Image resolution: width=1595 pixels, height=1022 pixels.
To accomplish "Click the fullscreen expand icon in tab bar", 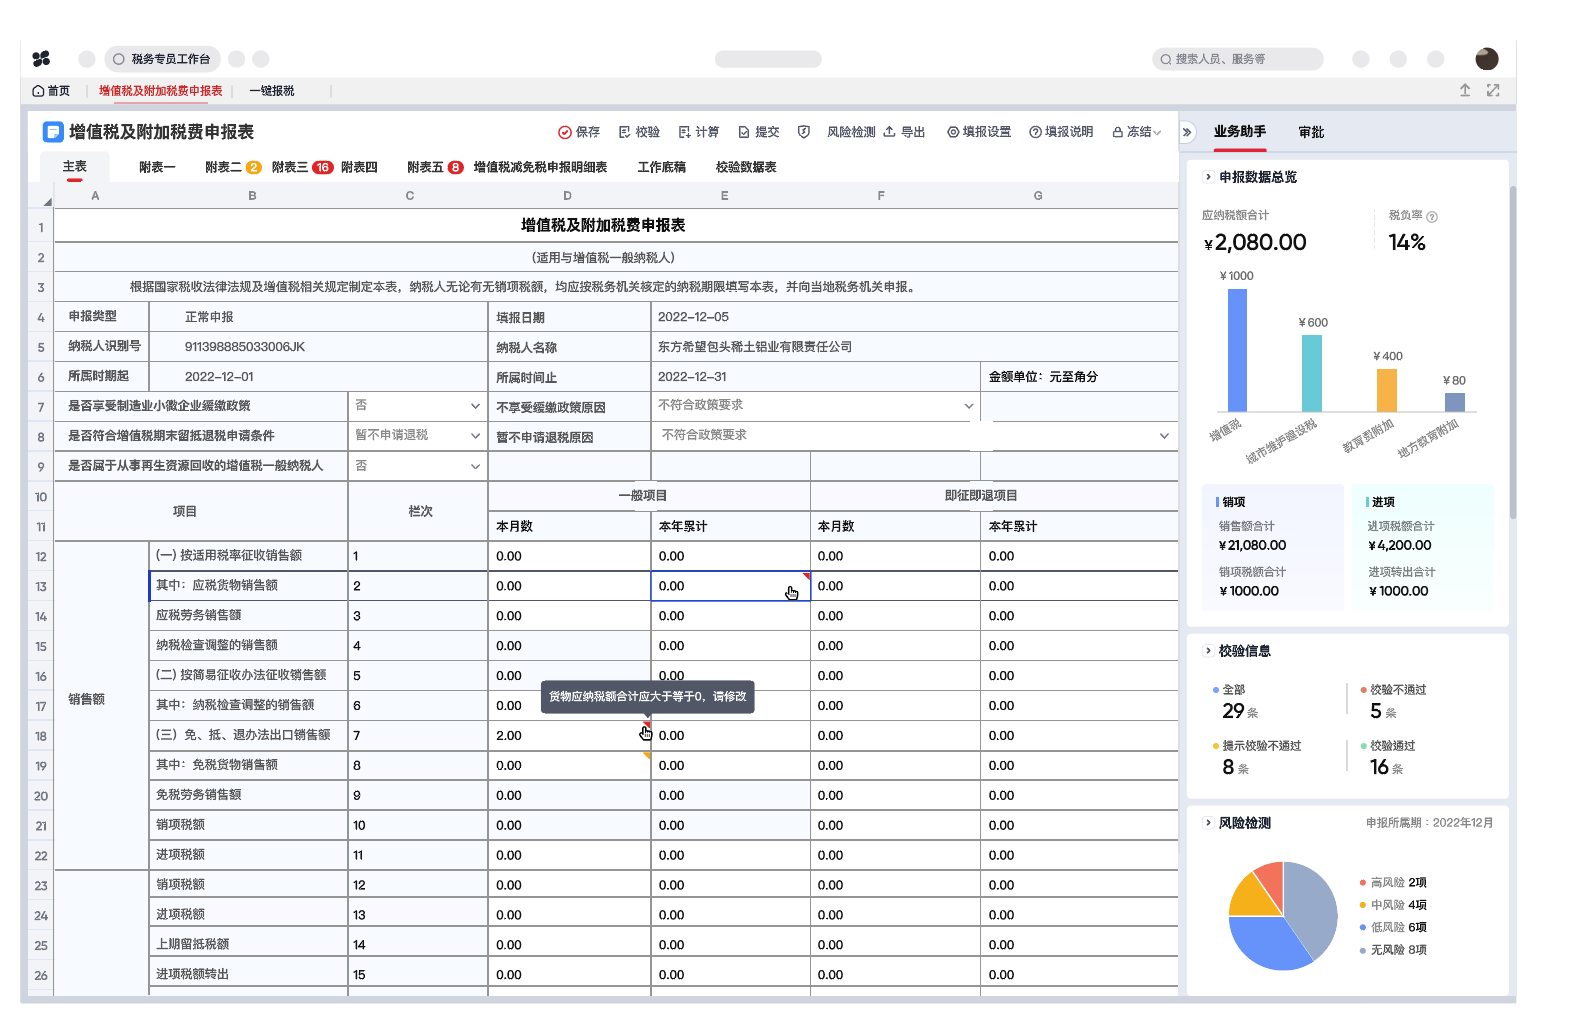I will click(x=1493, y=90).
